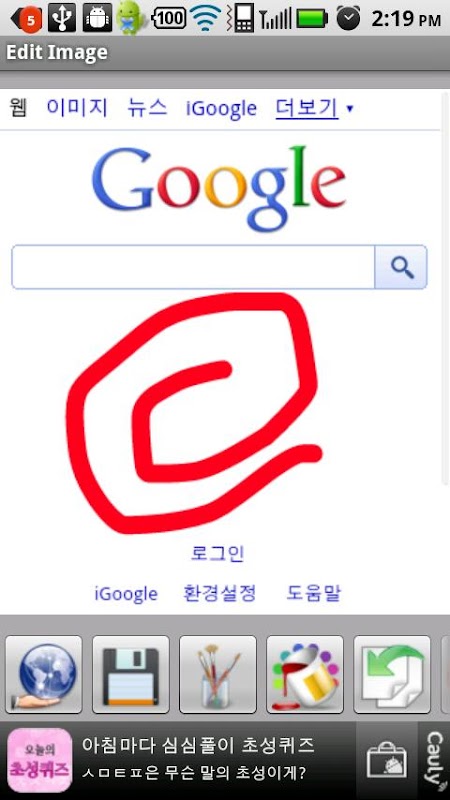The image size is (450, 800).
Task: Focus the Google search input field
Action: [x=193, y=267]
